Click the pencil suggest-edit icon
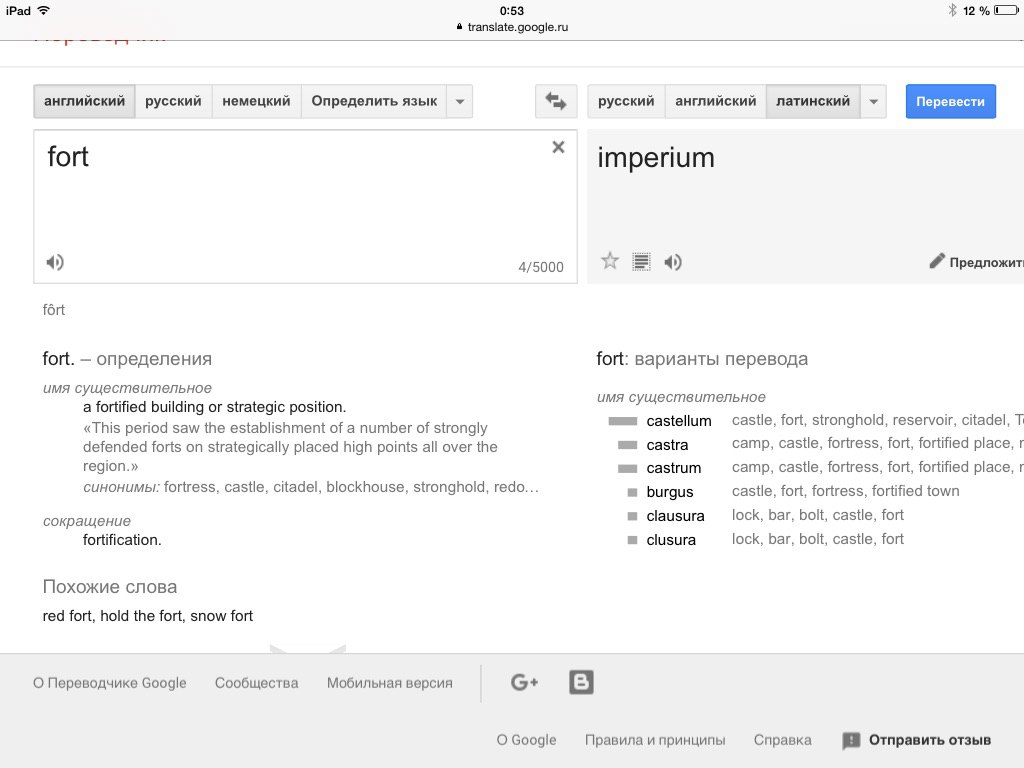Image resolution: width=1024 pixels, height=768 pixels. point(937,261)
